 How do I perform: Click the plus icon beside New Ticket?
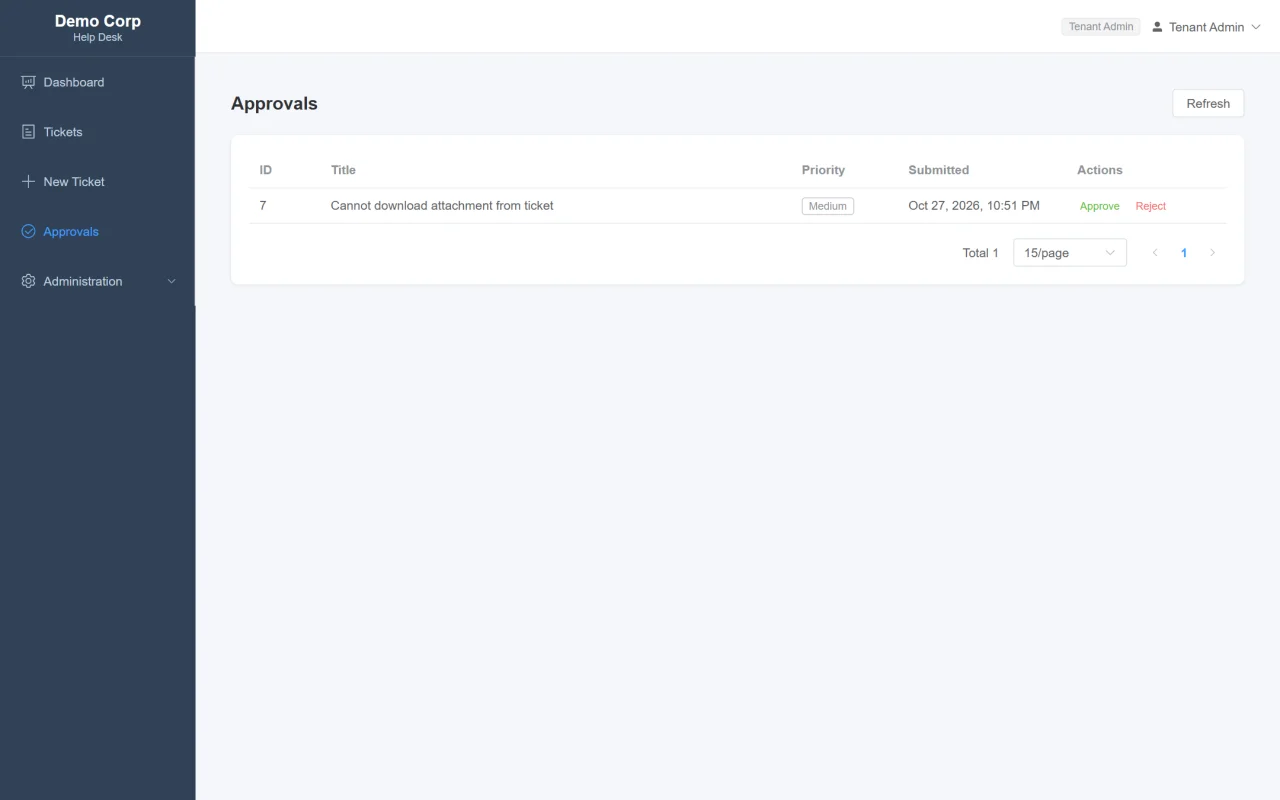tap(28, 182)
